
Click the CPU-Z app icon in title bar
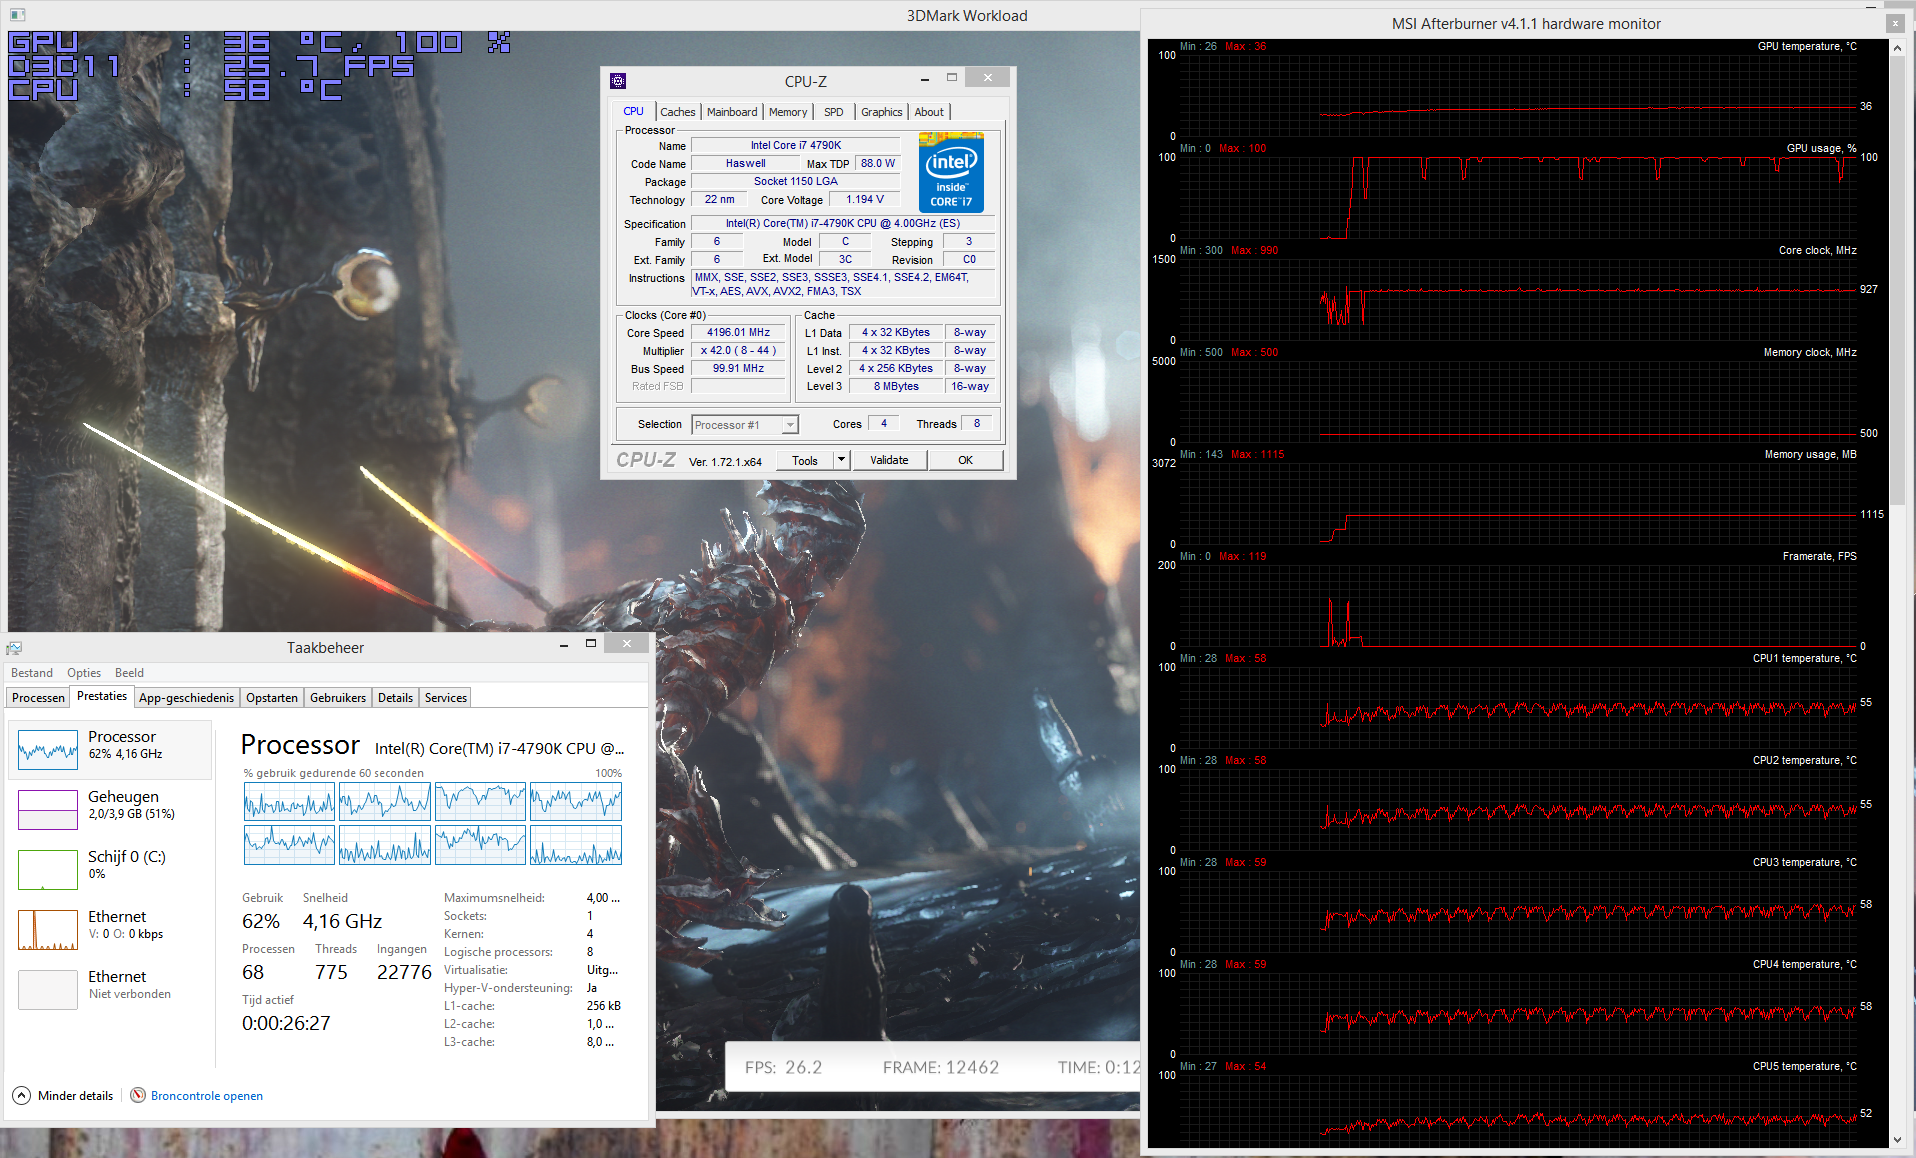(618, 81)
